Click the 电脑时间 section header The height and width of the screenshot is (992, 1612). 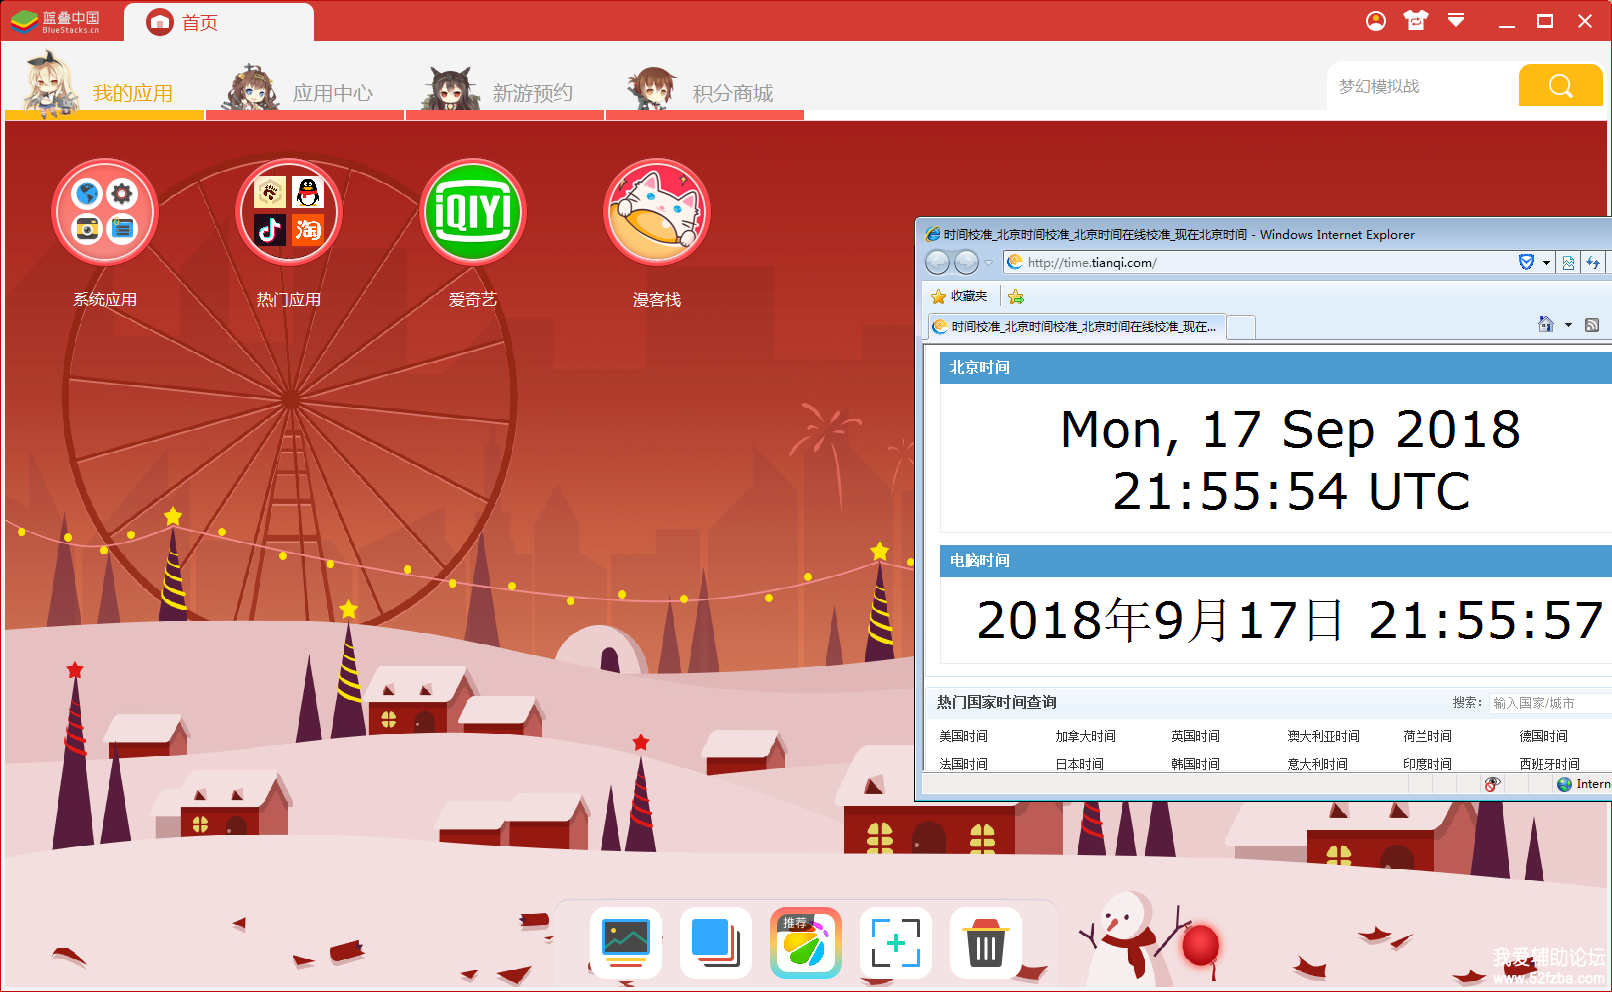tap(1276, 561)
